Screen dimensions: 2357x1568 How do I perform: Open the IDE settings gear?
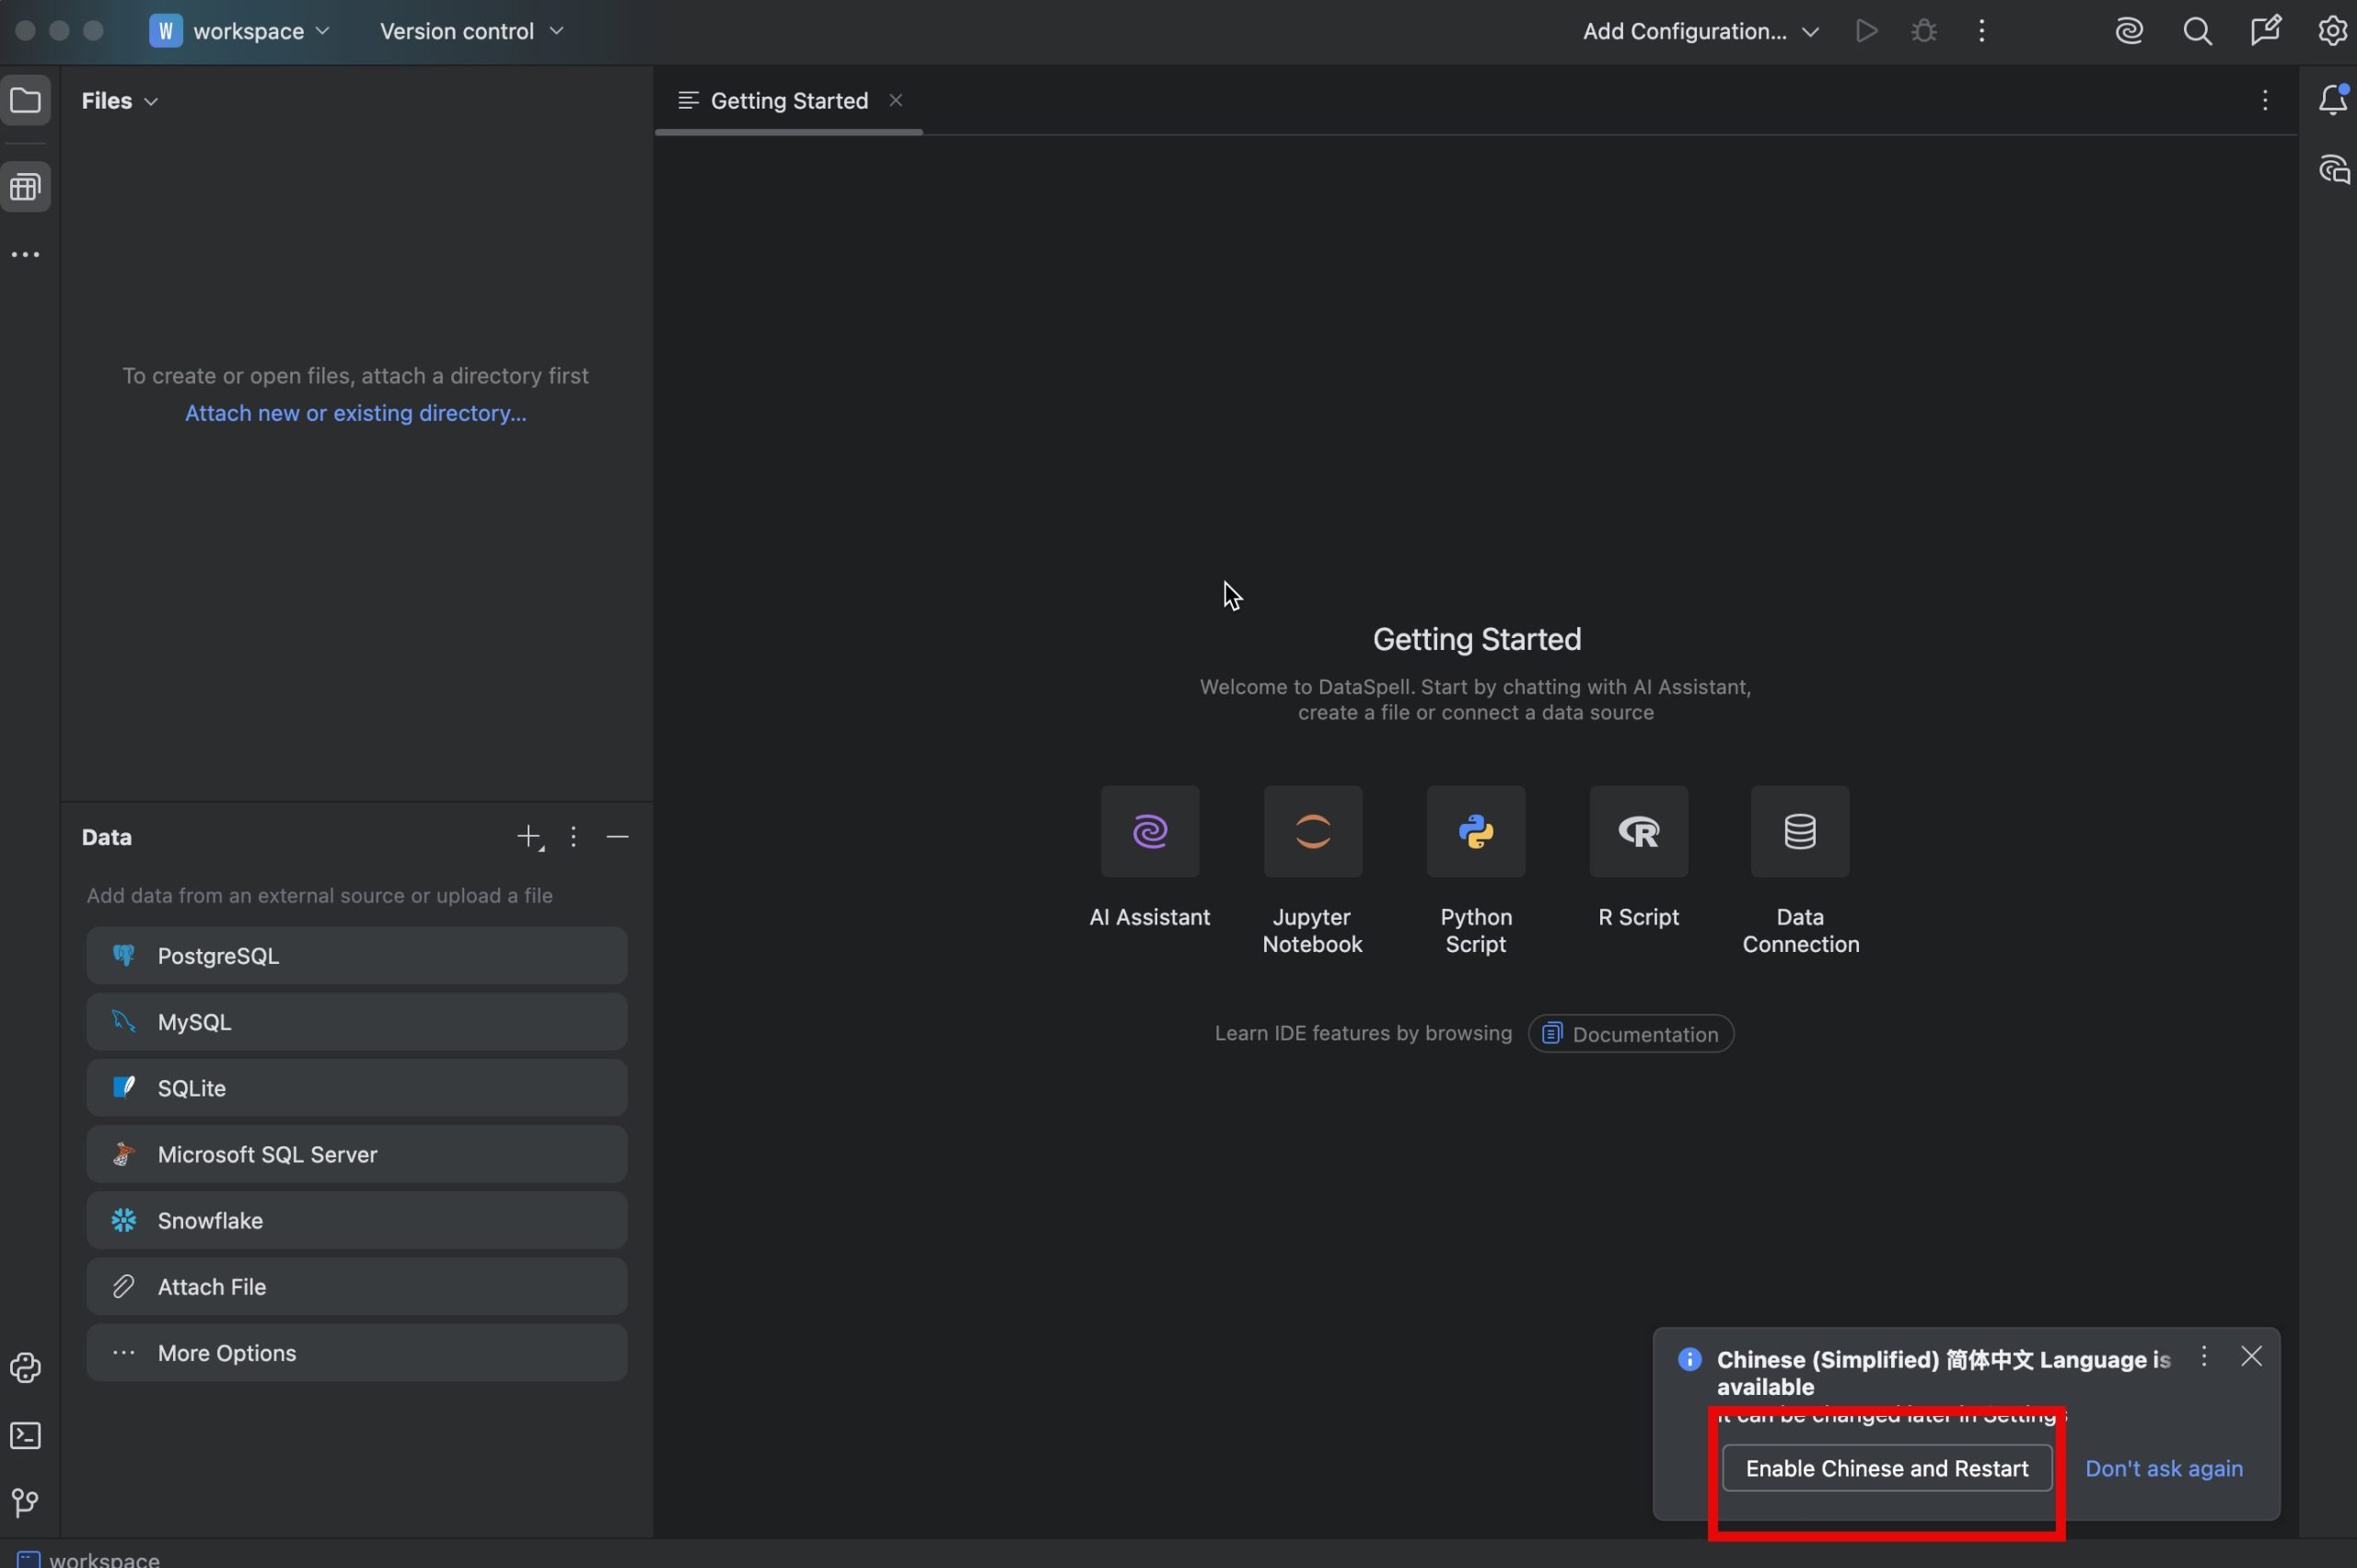click(x=2332, y=31)
